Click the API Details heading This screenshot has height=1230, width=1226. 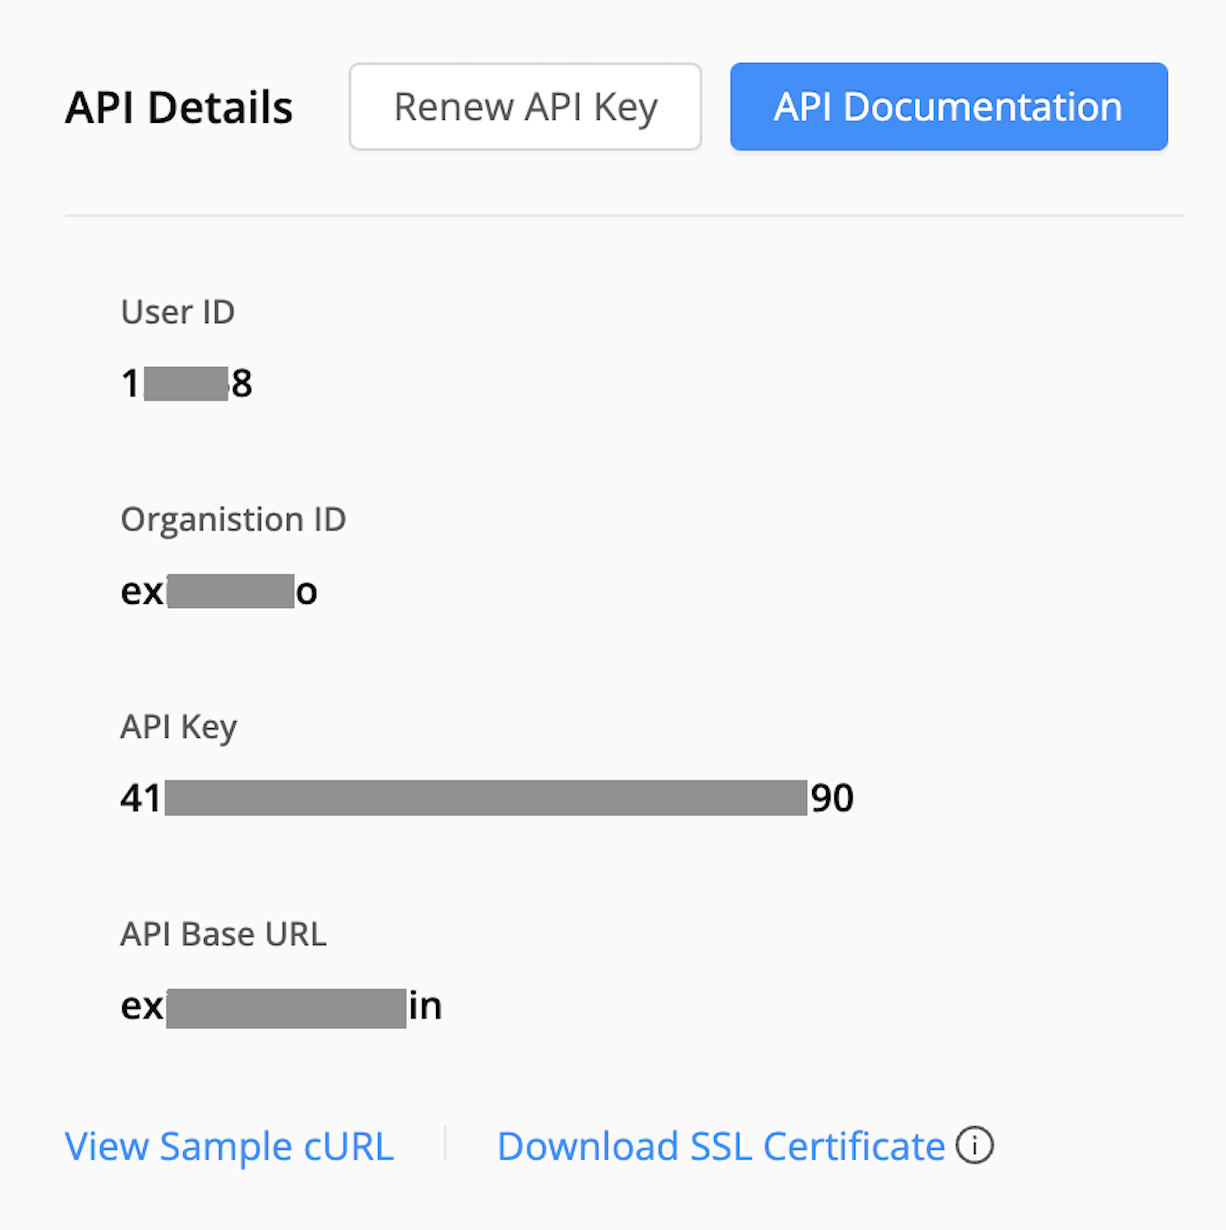coord(179,108)
